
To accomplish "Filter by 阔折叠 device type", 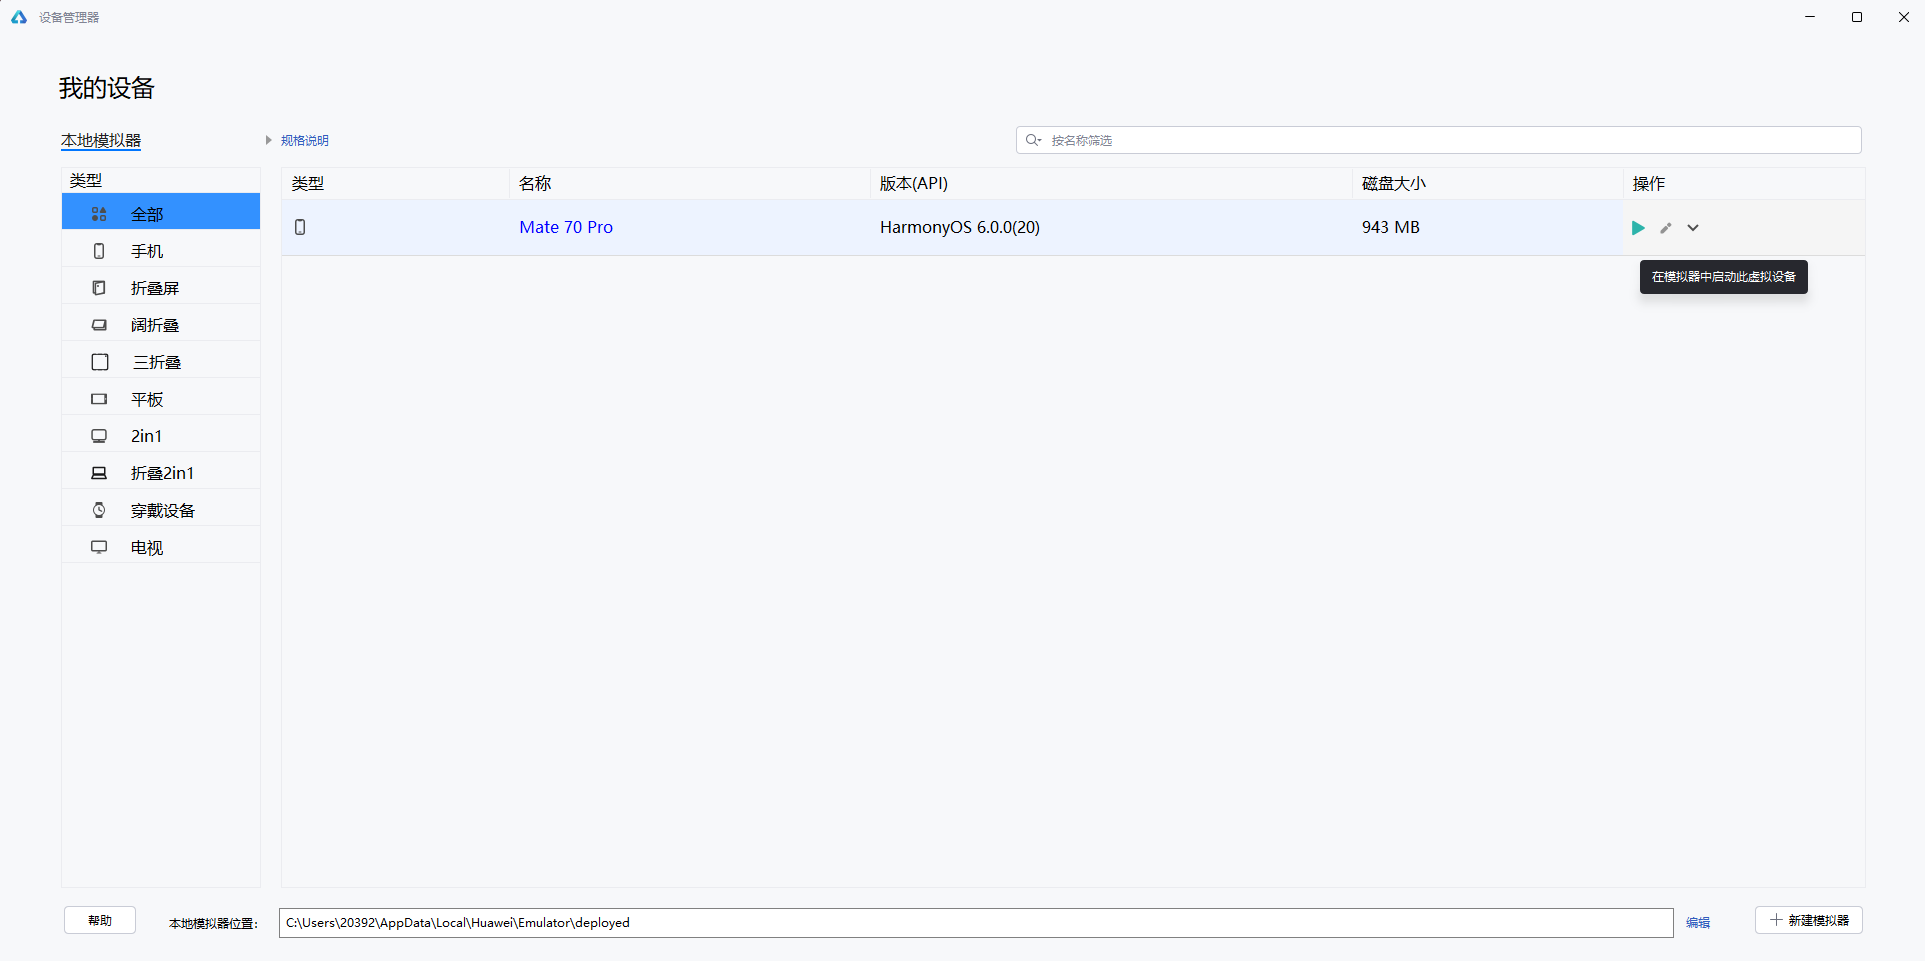I will click(x=161, y=325).
